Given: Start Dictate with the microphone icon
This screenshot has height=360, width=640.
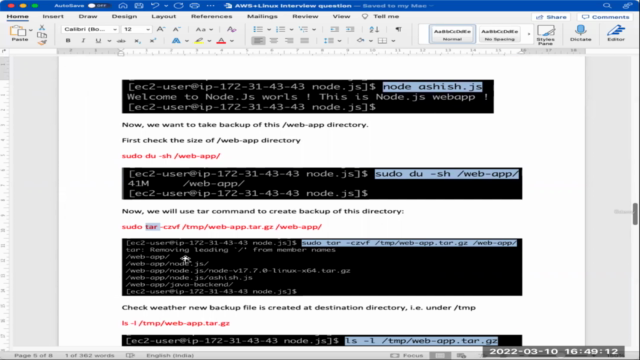Looking at the screenshot, I should point(580,33).
